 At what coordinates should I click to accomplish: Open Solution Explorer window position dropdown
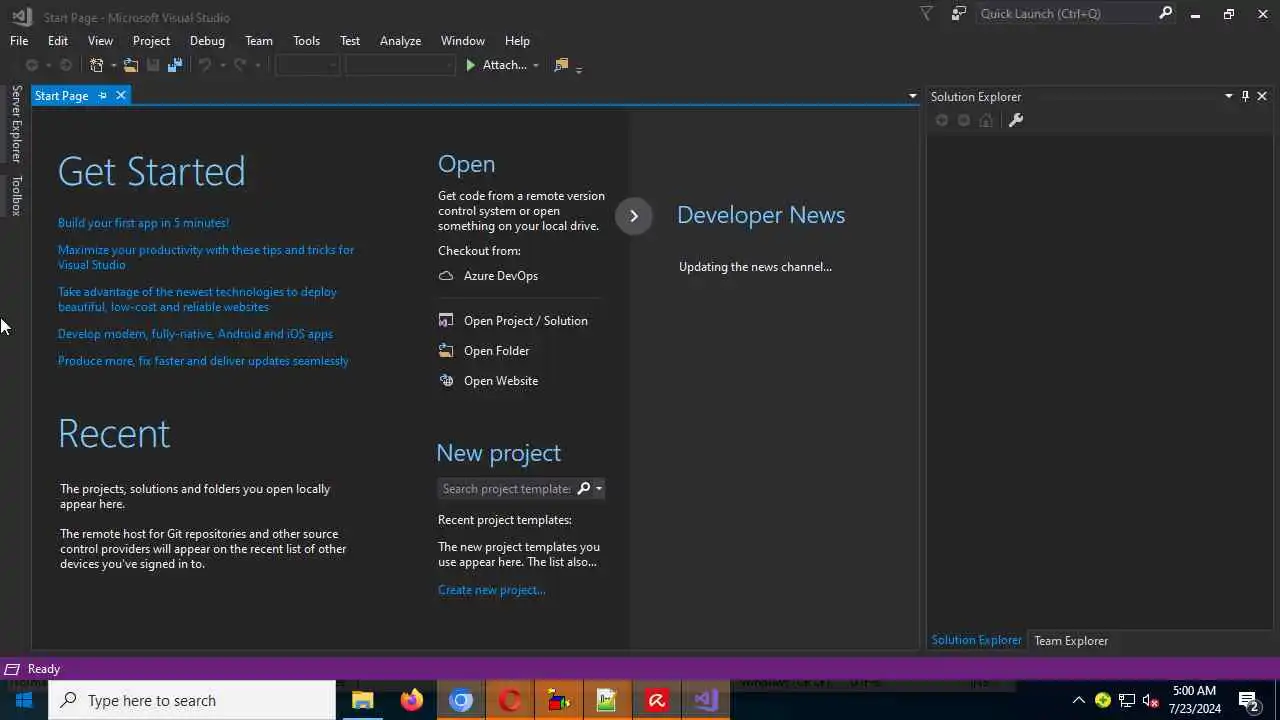pos(1229,96)
